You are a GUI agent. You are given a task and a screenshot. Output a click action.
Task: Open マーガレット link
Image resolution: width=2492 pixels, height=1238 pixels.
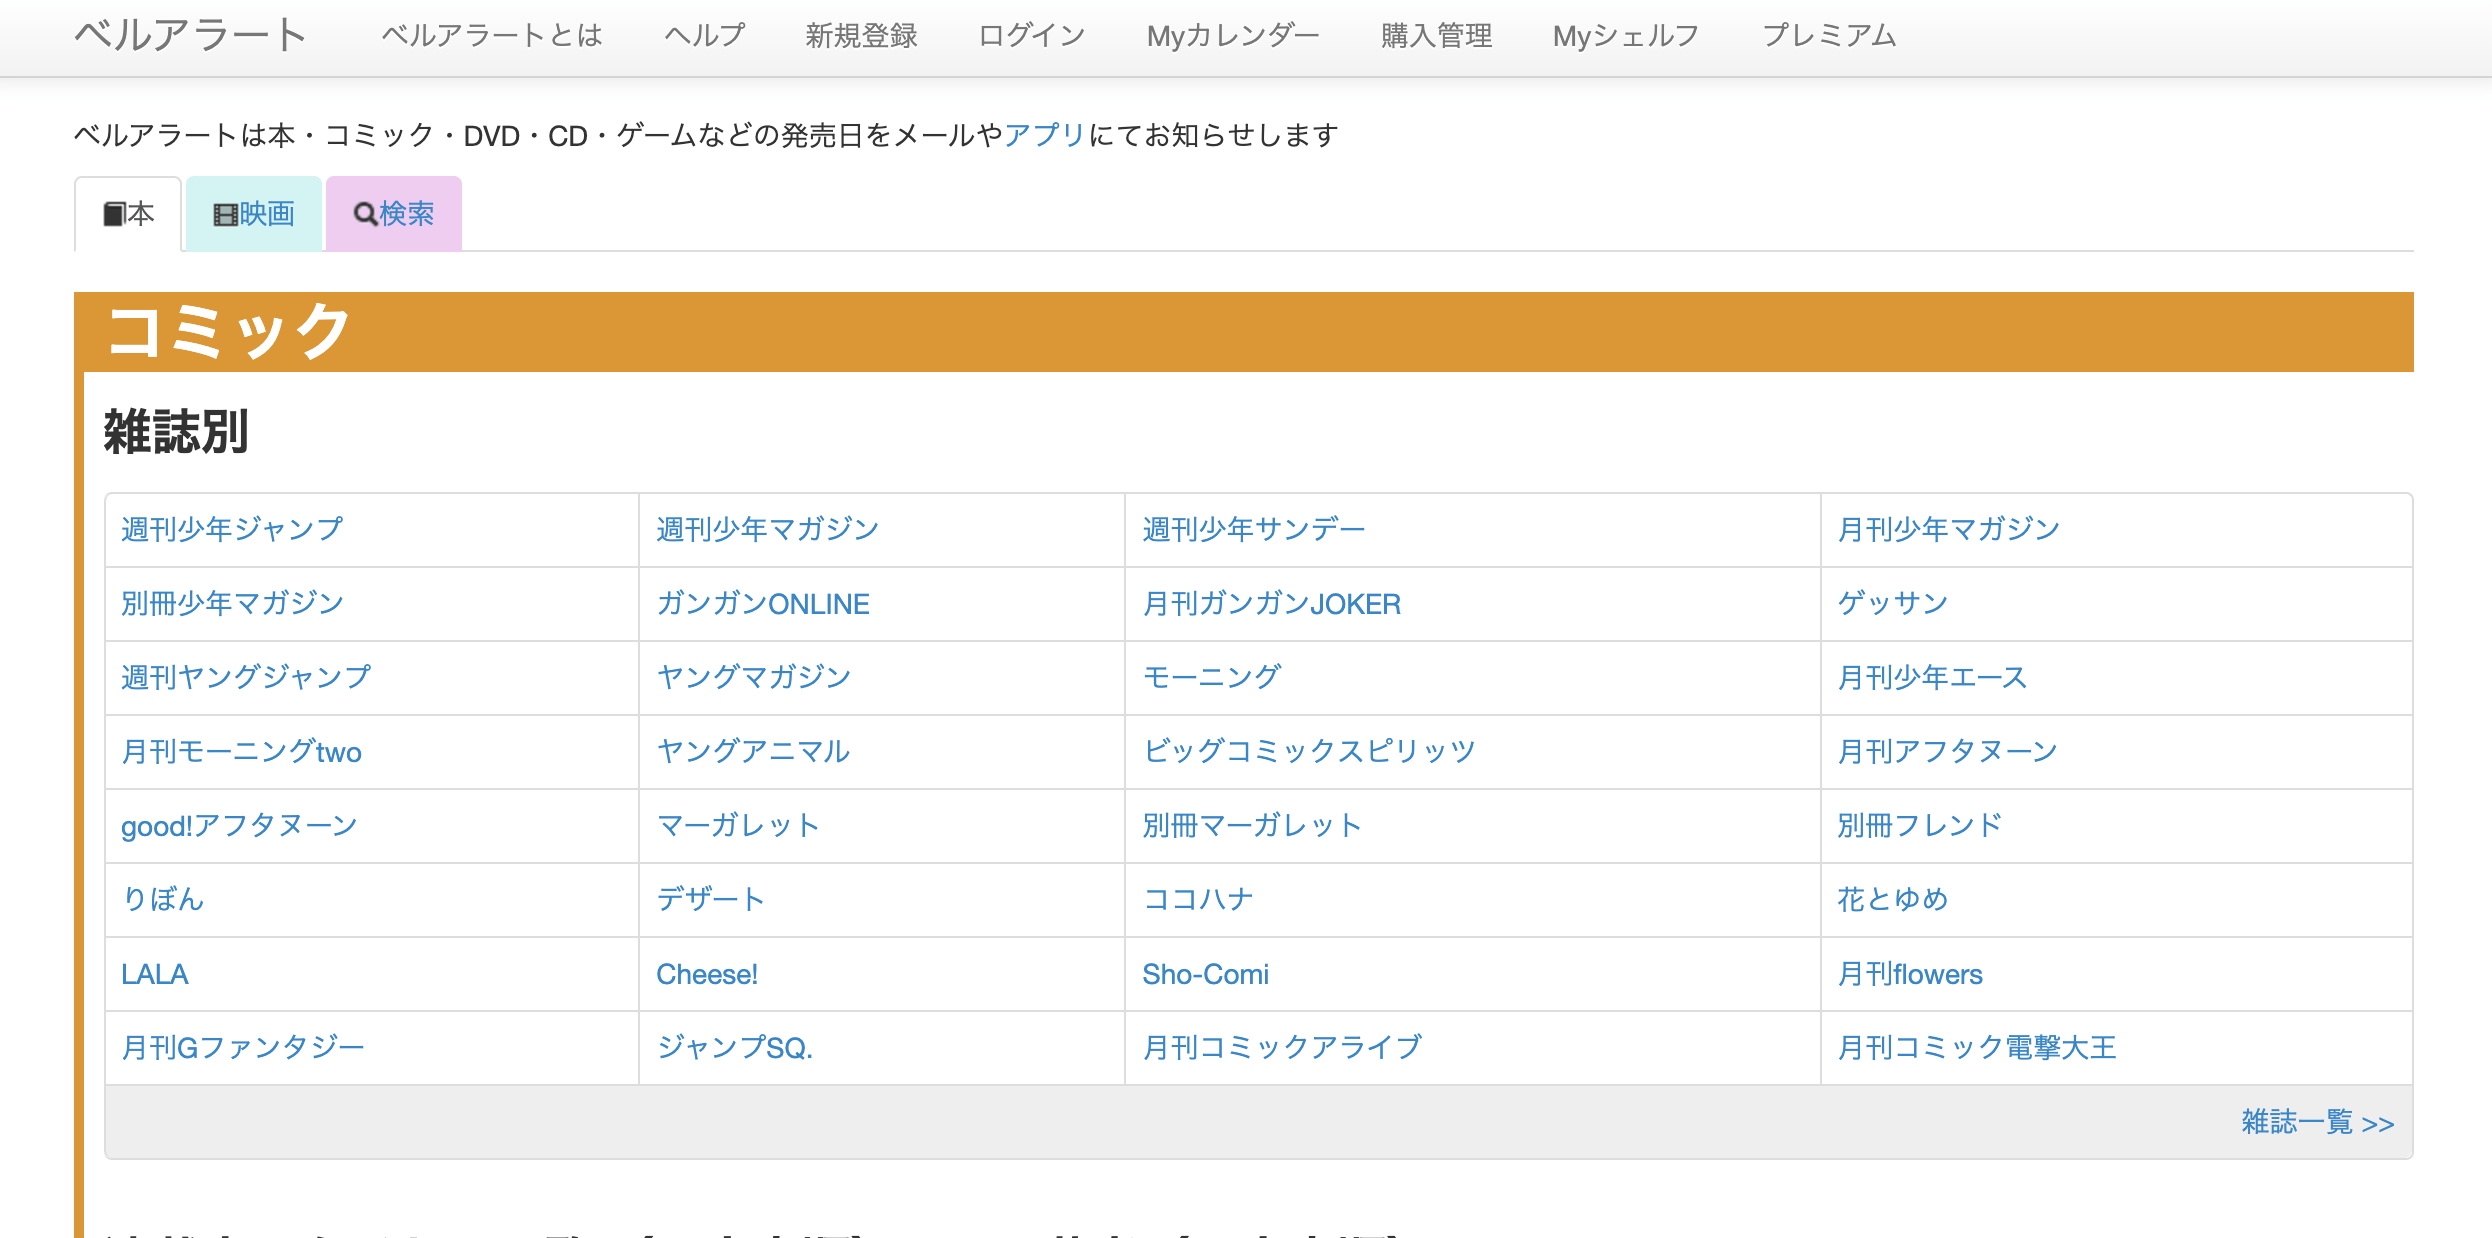click(739, 825)
